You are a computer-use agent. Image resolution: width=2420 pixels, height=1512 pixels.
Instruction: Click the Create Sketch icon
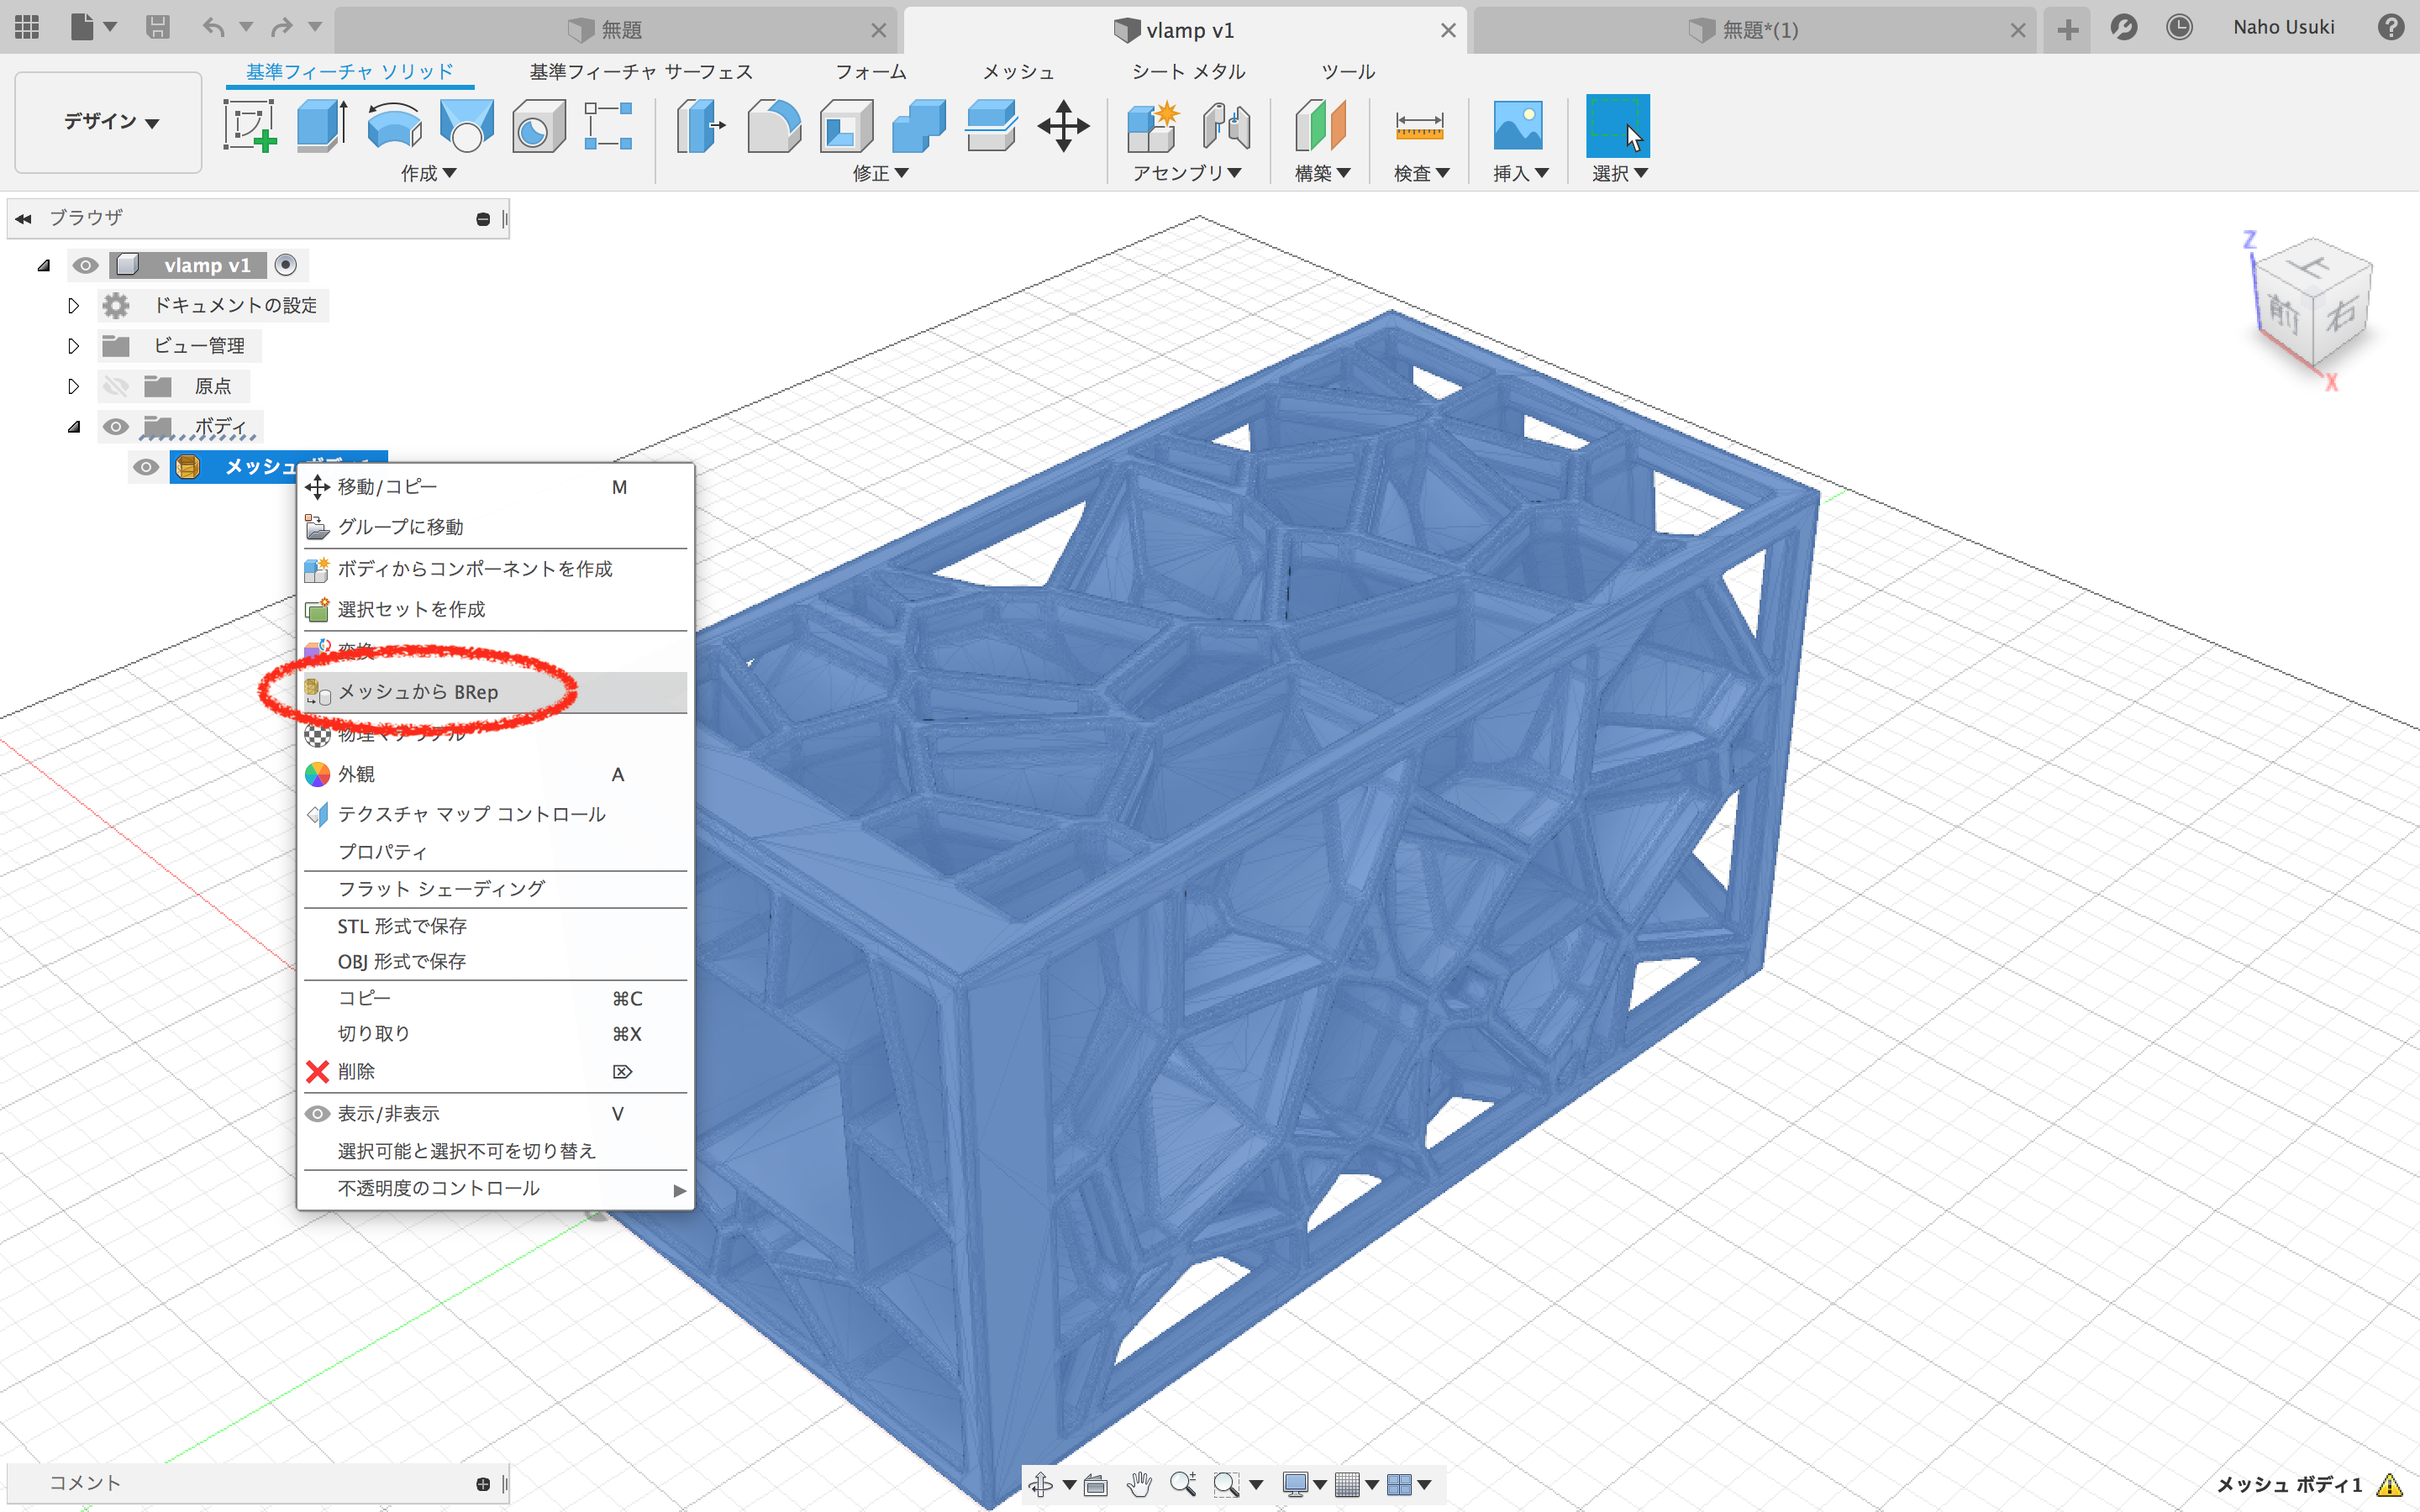(250, 126)
